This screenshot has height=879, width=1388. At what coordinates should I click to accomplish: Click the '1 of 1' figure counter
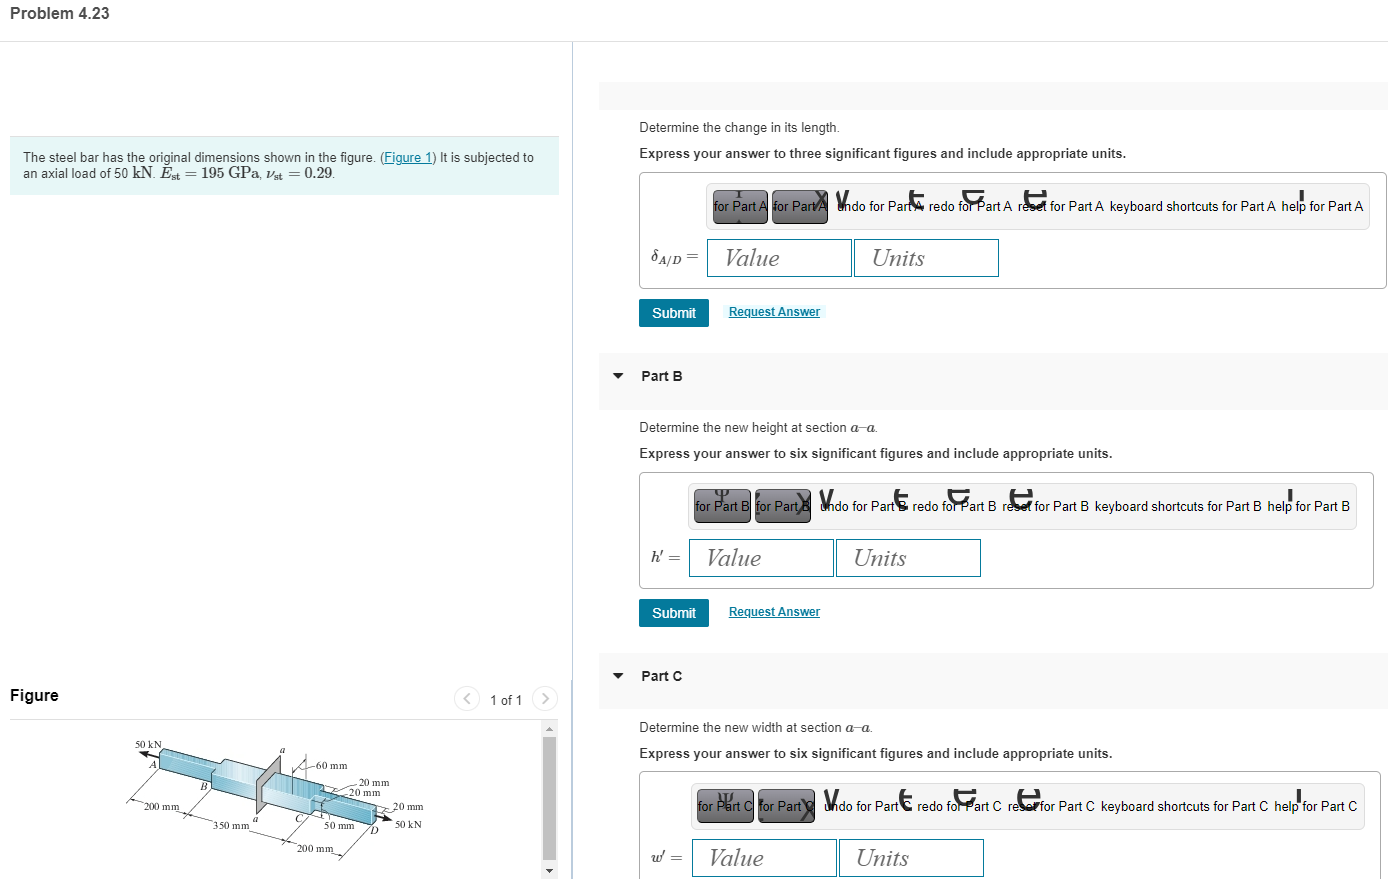506,700
